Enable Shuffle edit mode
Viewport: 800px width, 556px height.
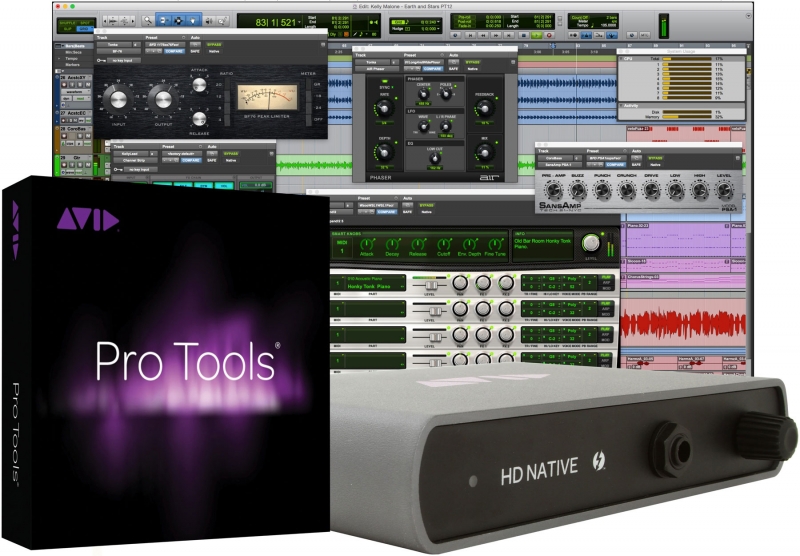[x=67, y=23]
